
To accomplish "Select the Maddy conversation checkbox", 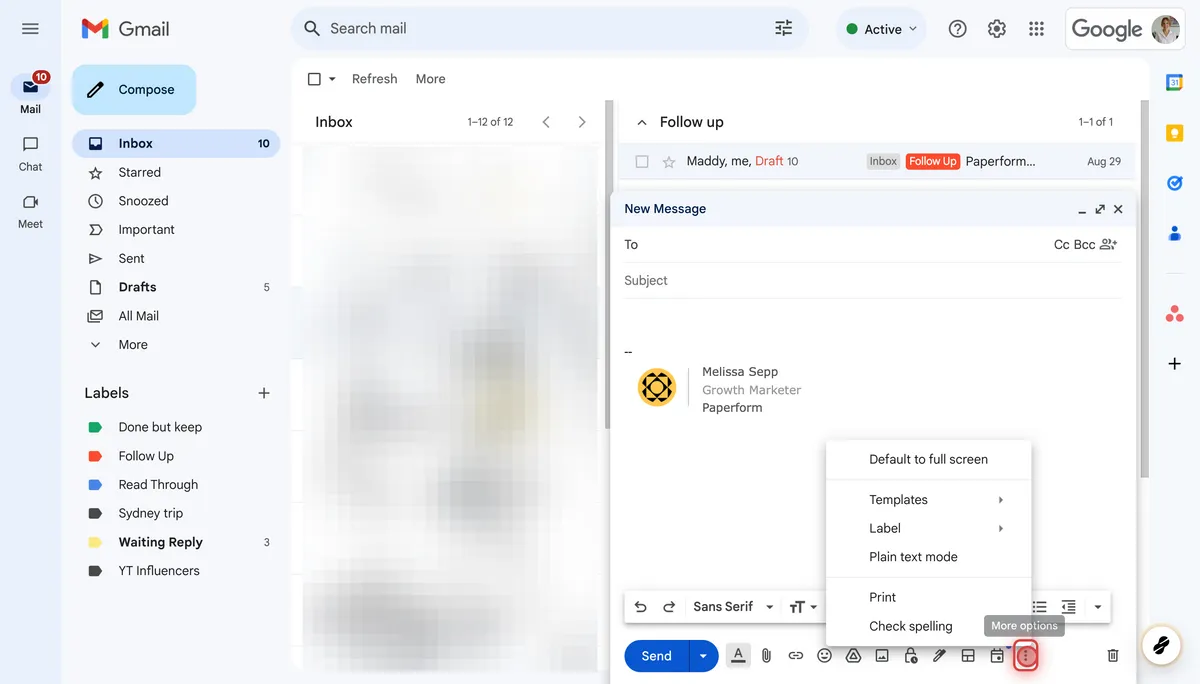I will (642, 161).
